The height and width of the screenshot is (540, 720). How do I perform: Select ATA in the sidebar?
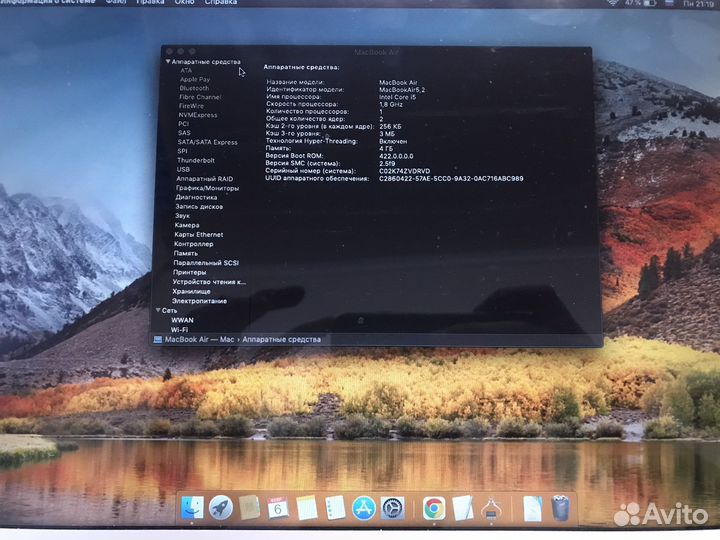pyautogui.click(x=186, y=70)
